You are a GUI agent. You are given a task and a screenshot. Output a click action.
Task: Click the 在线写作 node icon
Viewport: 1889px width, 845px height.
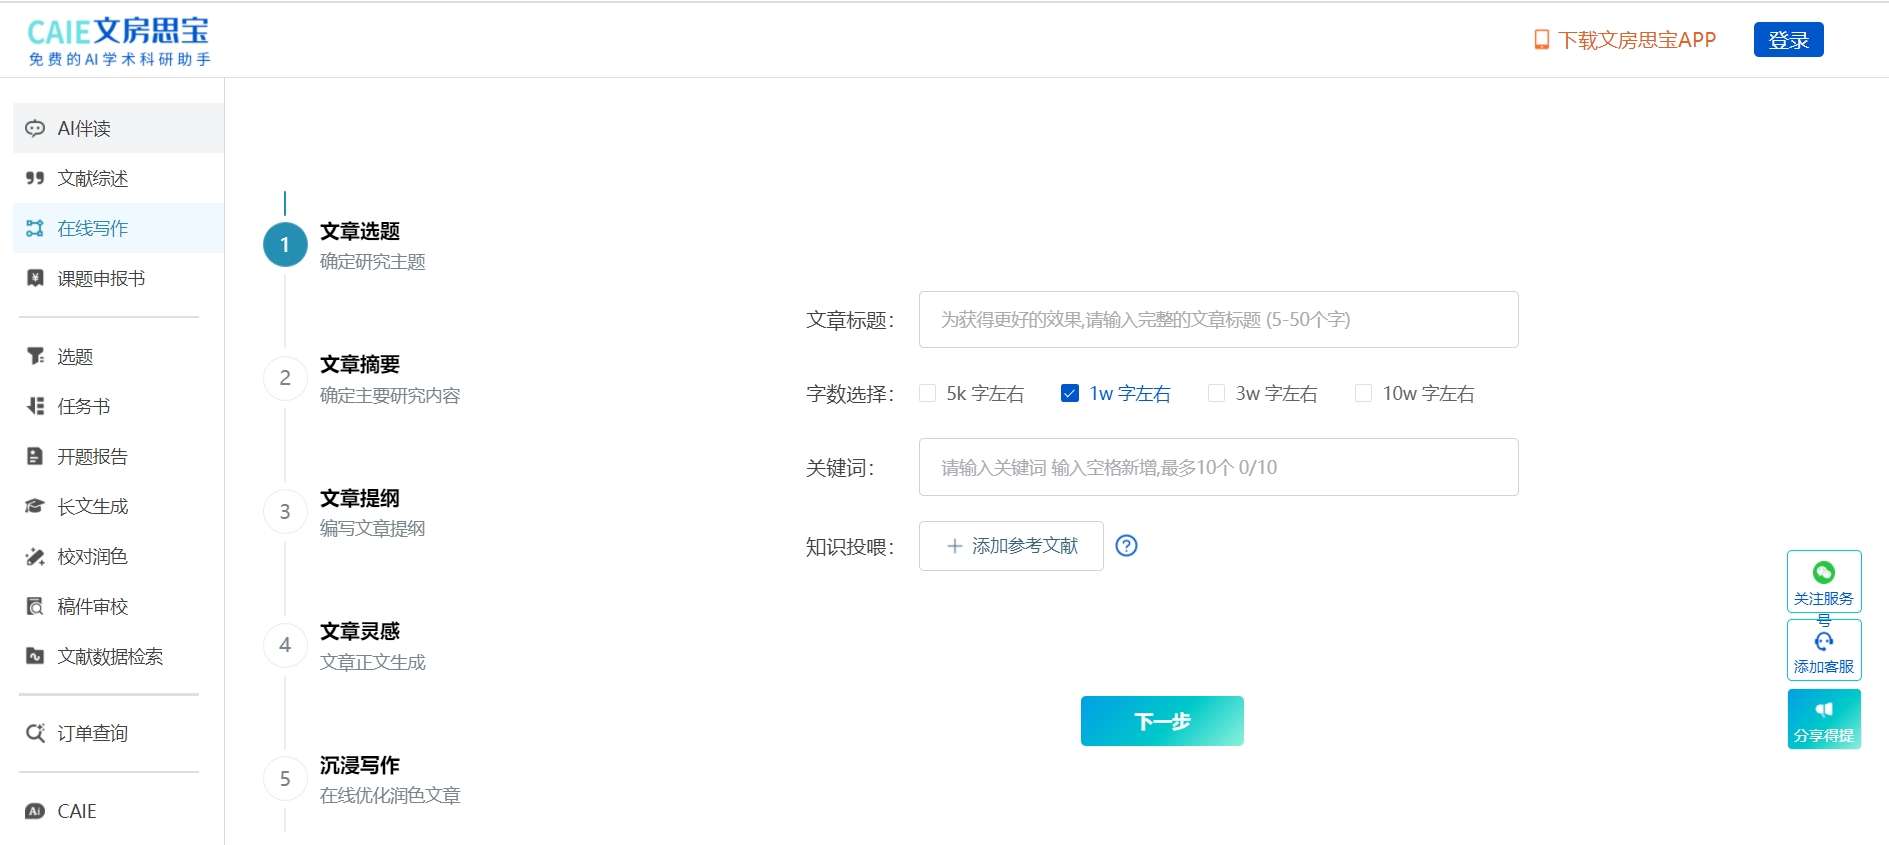coord(35,229)
